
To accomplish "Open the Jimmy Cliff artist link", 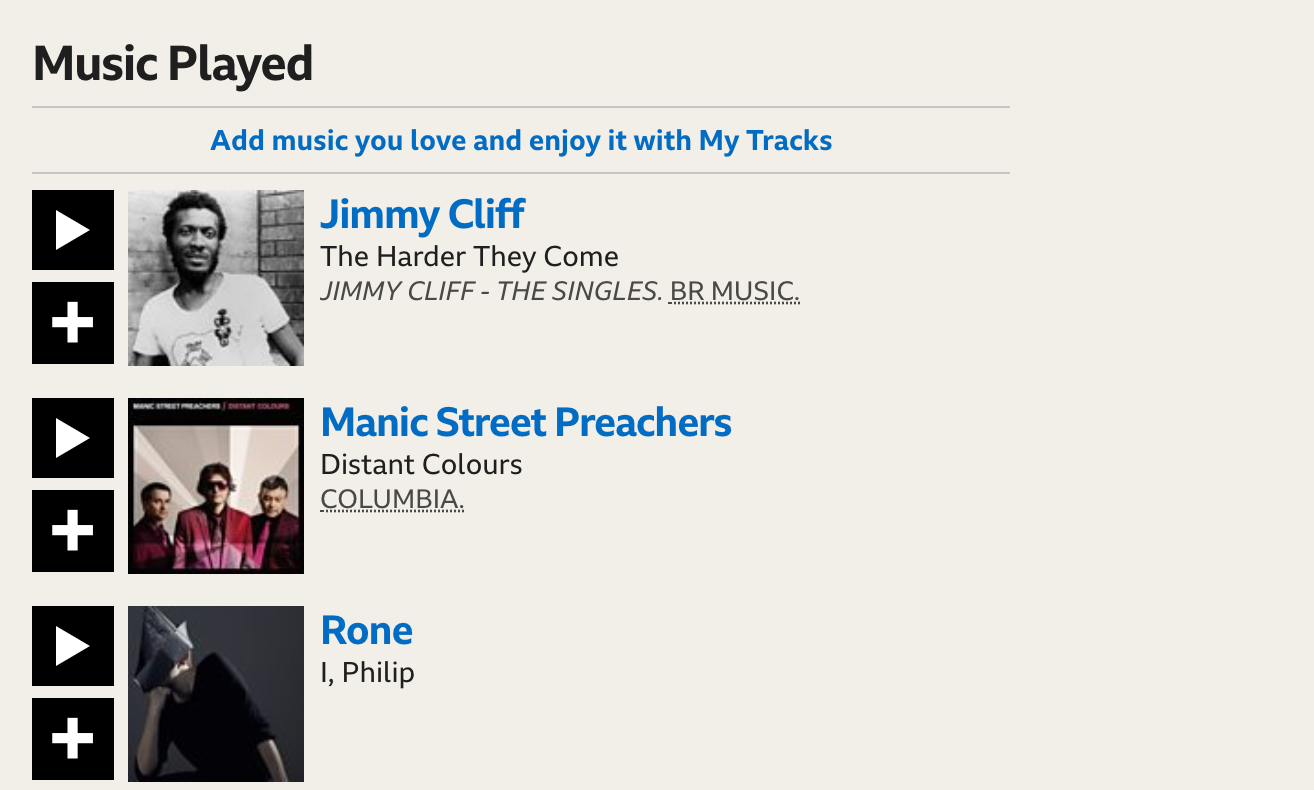I will 422,215.
